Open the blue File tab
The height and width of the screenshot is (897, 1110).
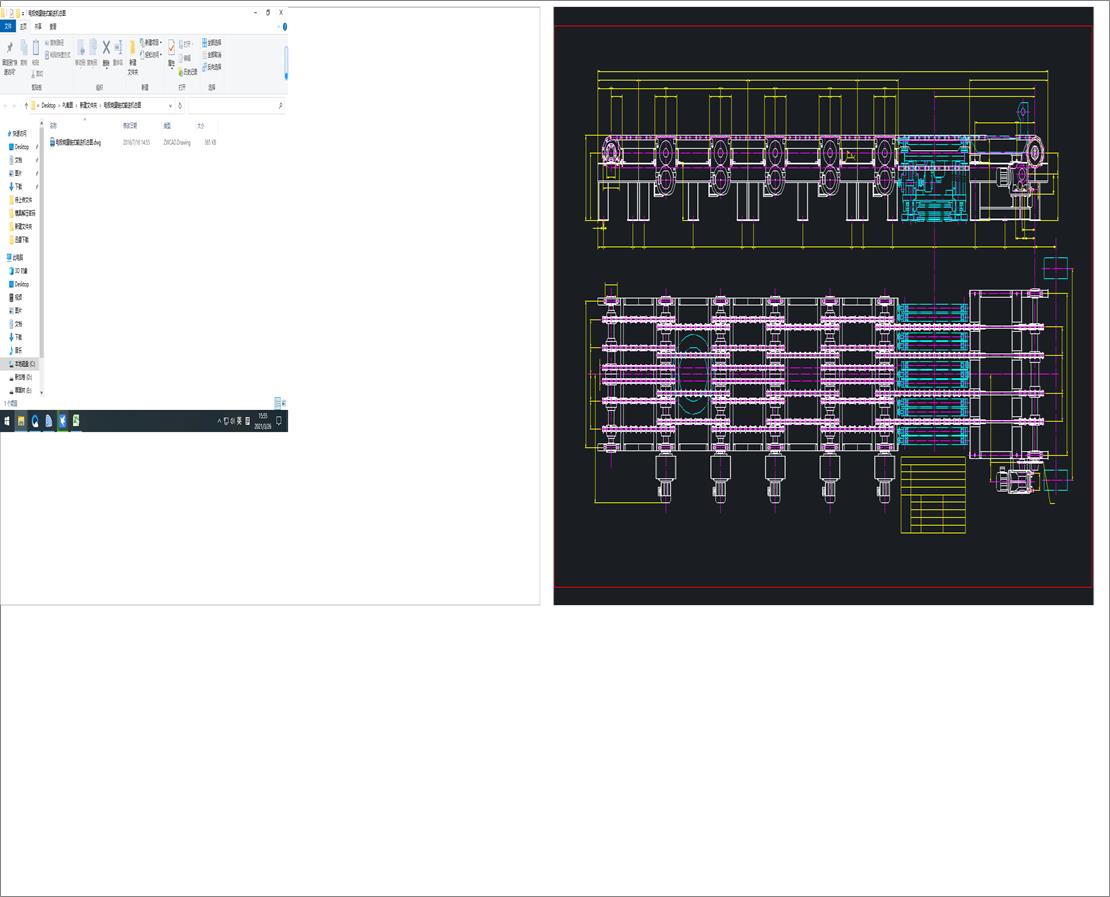[9, 26]
